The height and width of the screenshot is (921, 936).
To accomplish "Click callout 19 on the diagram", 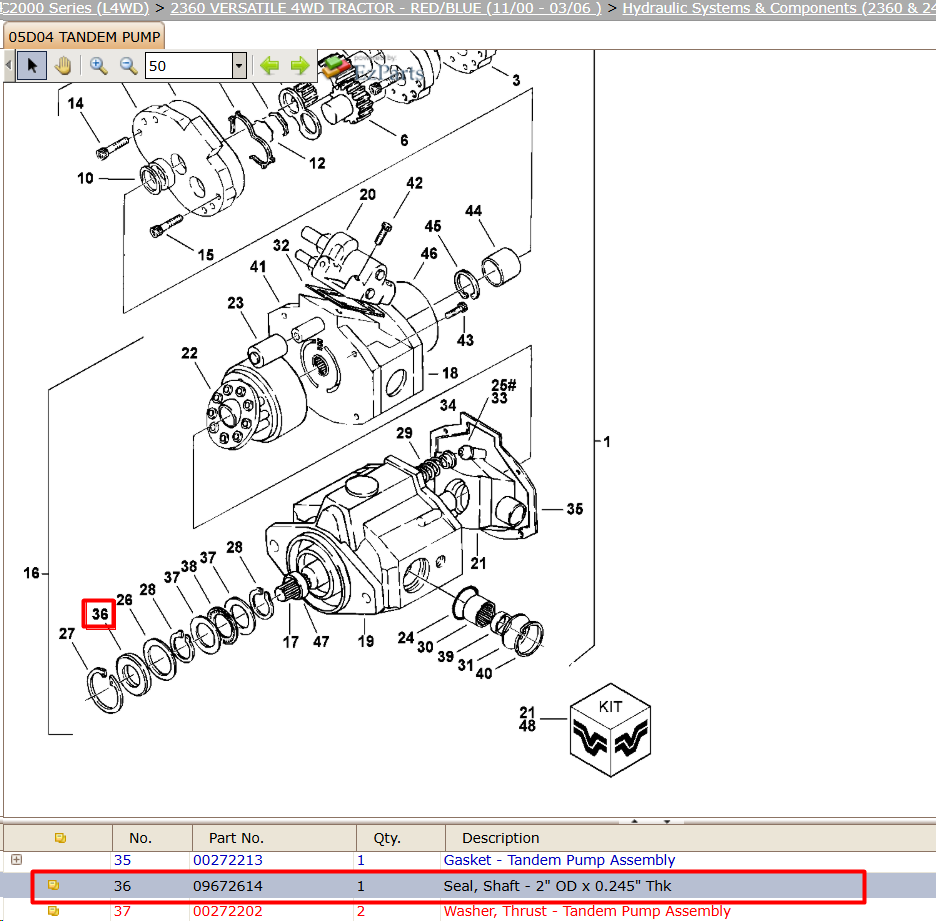I will (366, 641).
